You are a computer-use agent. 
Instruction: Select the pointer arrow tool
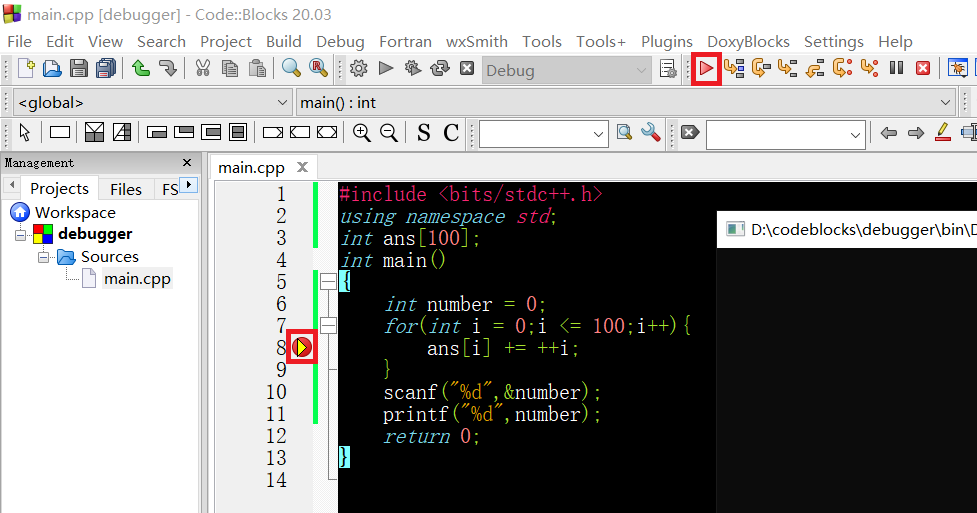pyautogui.click(x=25, y=132)
